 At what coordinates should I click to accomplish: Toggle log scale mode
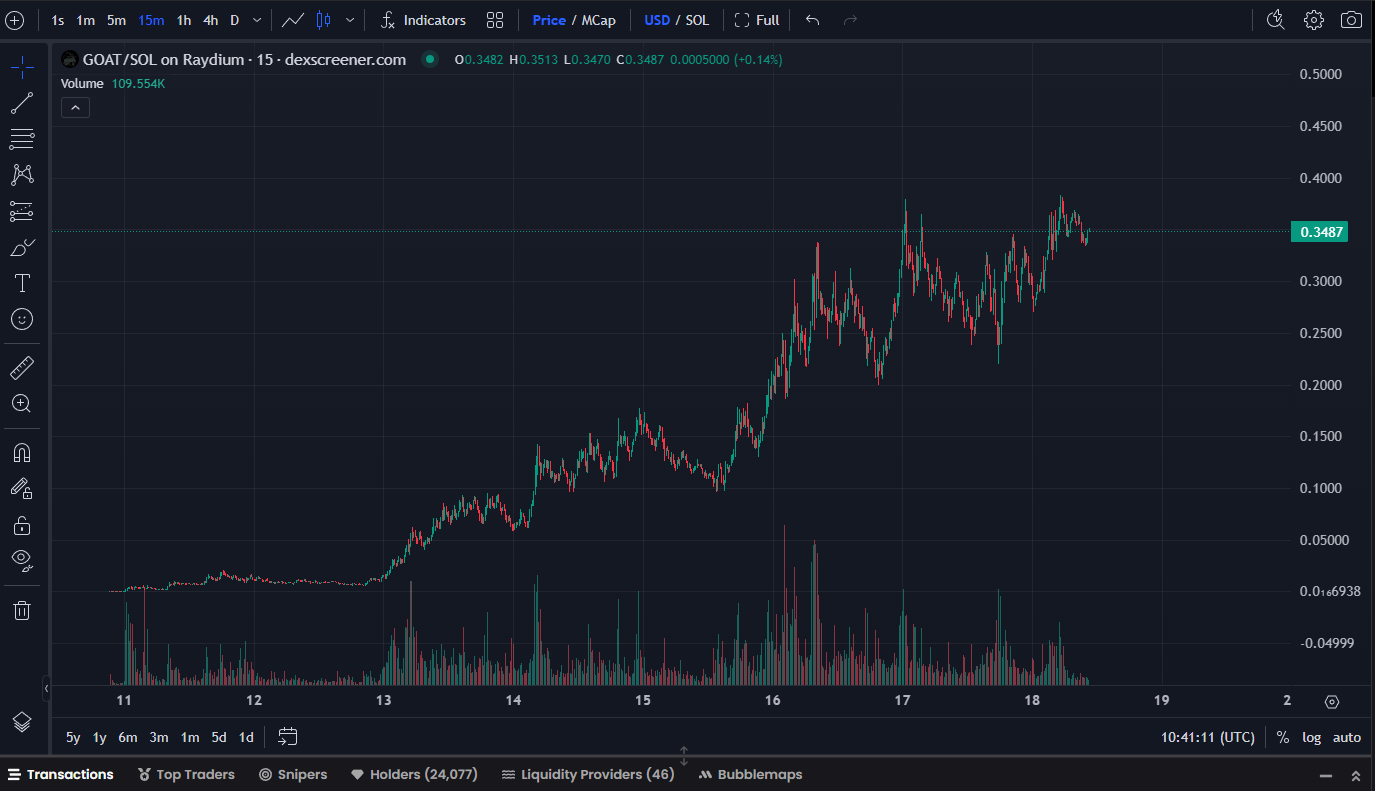point(1312,738)
